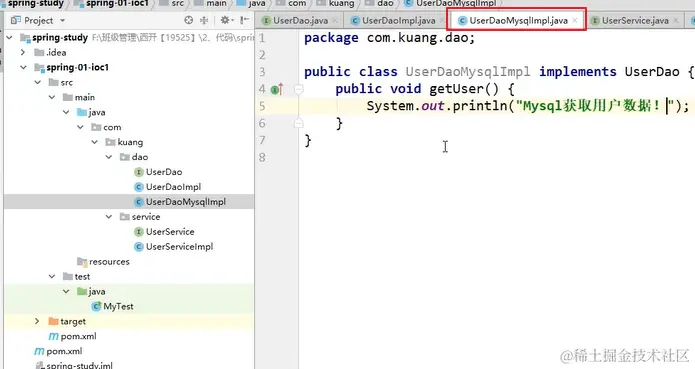This screenshot has height=369, width=695.
Task: Click the green string "Mysql获取用户数据！"
Action: point(595,106)
